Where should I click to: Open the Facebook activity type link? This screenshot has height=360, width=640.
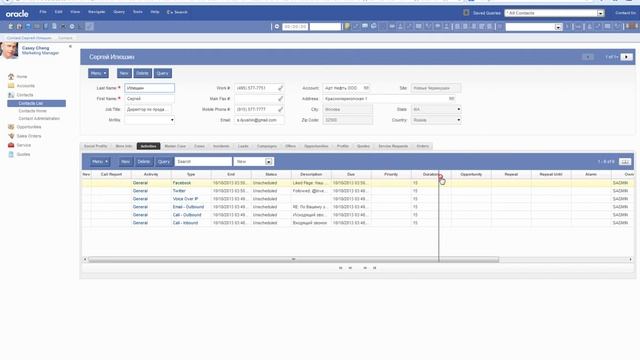click(x=182, y=183)
